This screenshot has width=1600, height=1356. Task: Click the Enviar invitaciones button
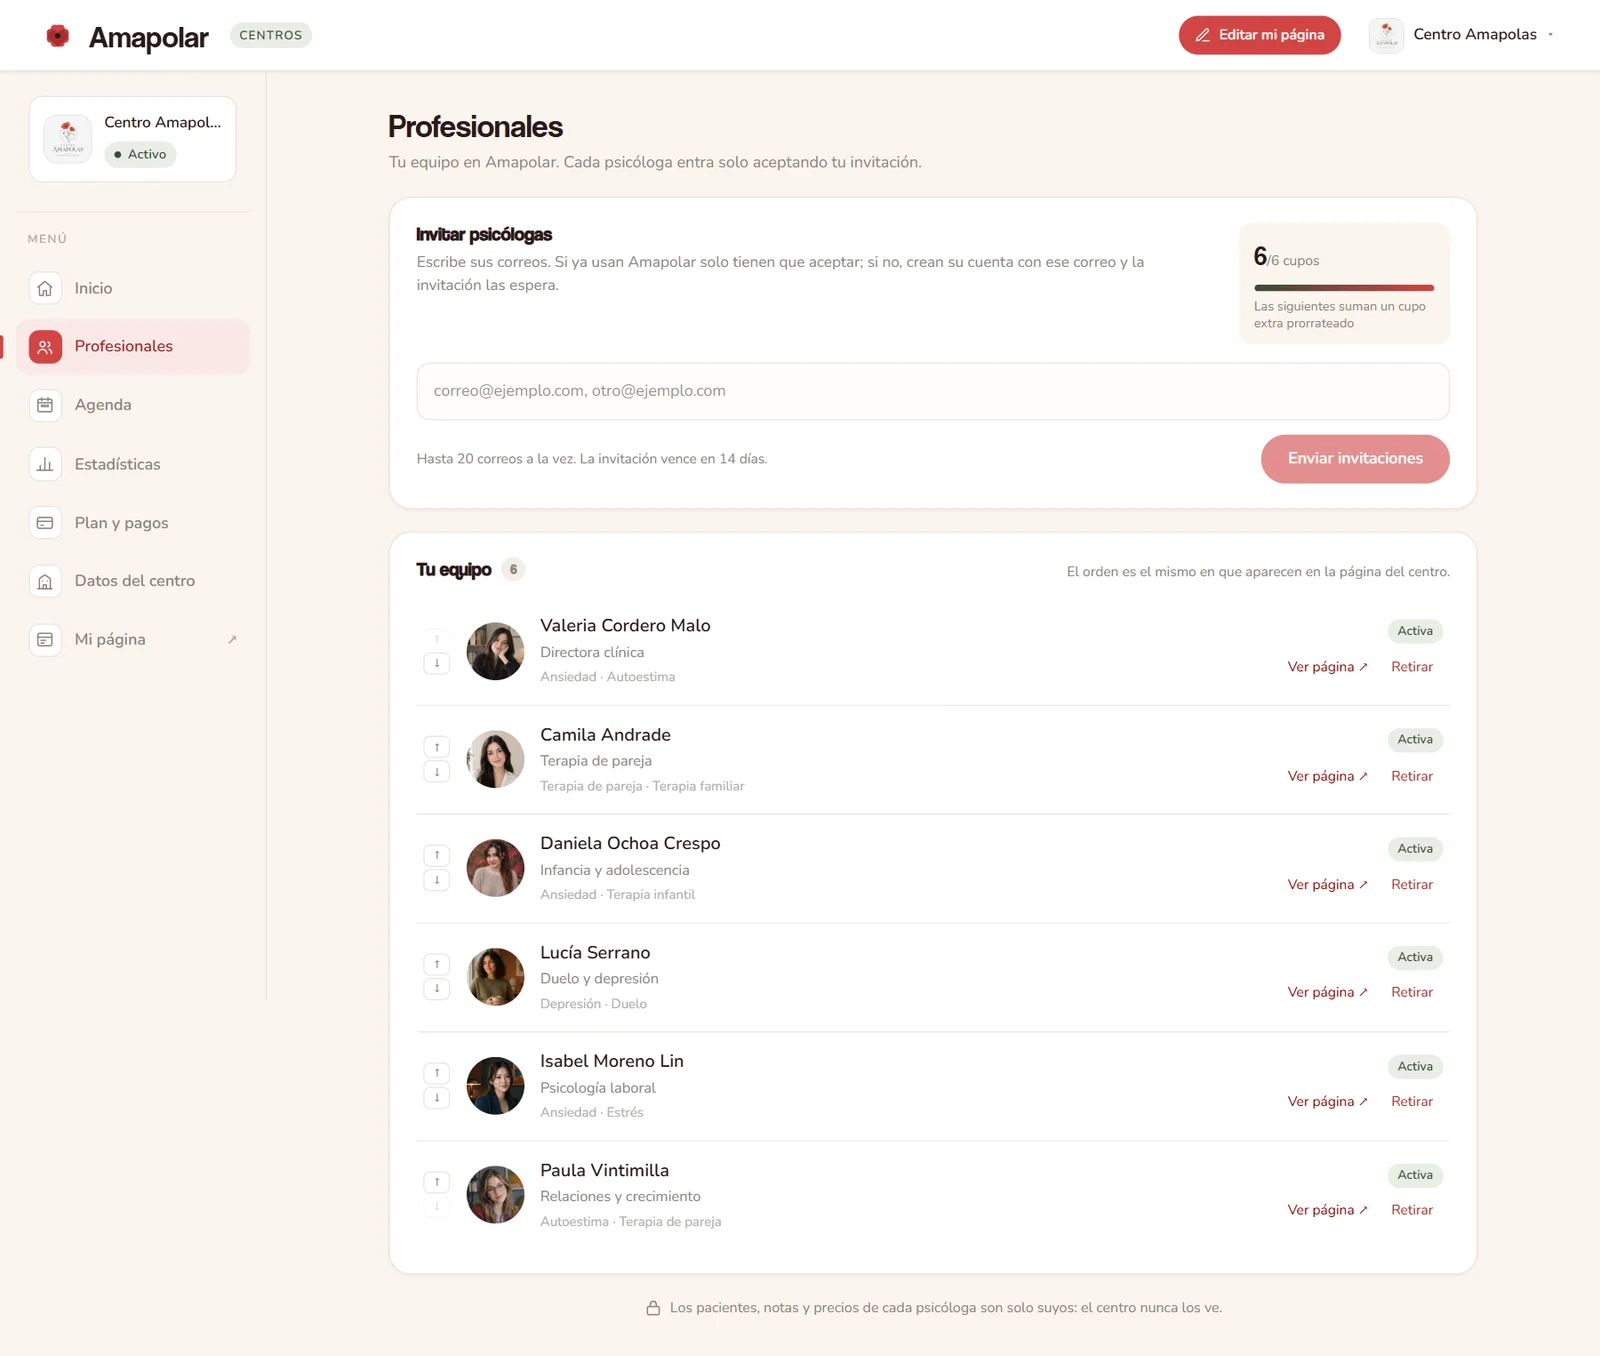[1355, 459]
